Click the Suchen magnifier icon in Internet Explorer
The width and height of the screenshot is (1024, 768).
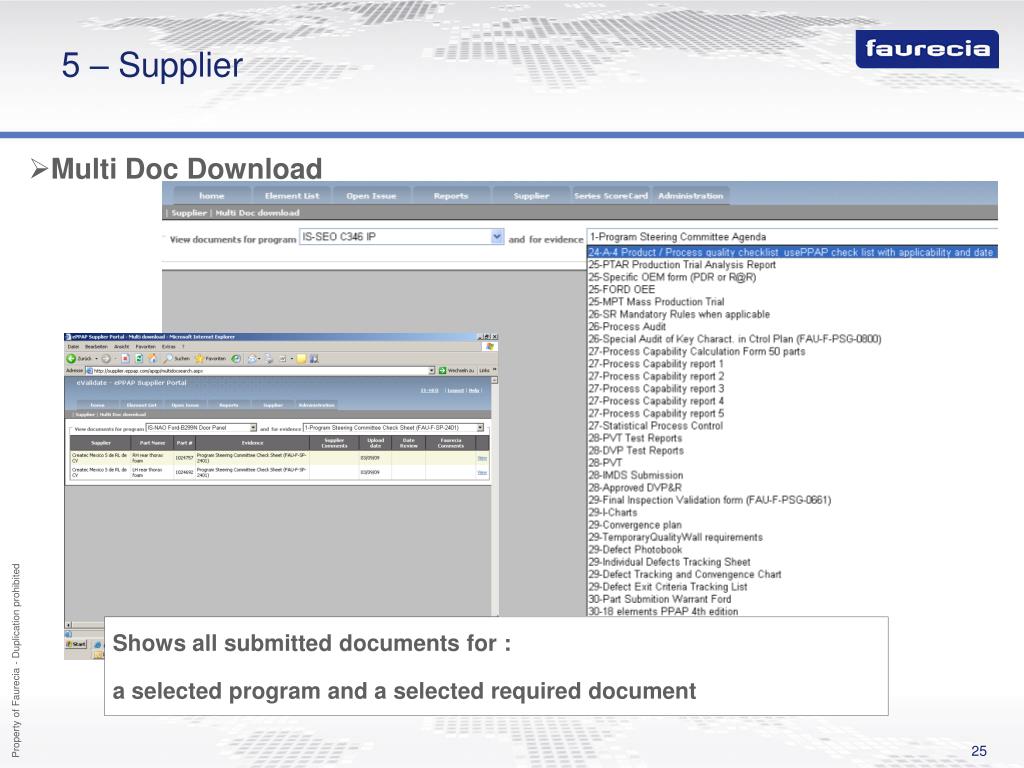coord(168,359)
